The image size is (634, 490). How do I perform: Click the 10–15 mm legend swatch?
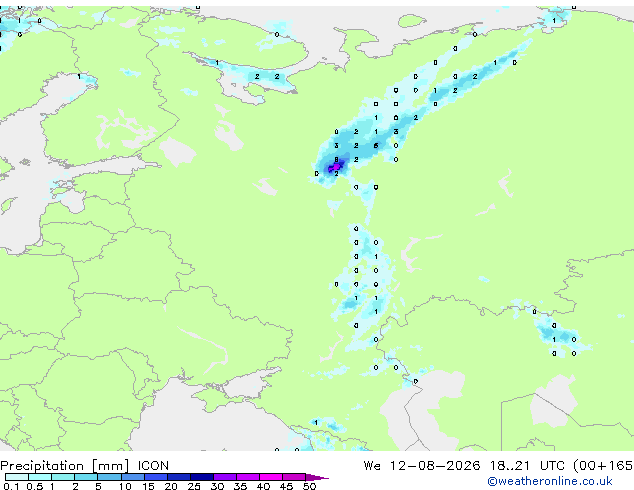(132, 477)
